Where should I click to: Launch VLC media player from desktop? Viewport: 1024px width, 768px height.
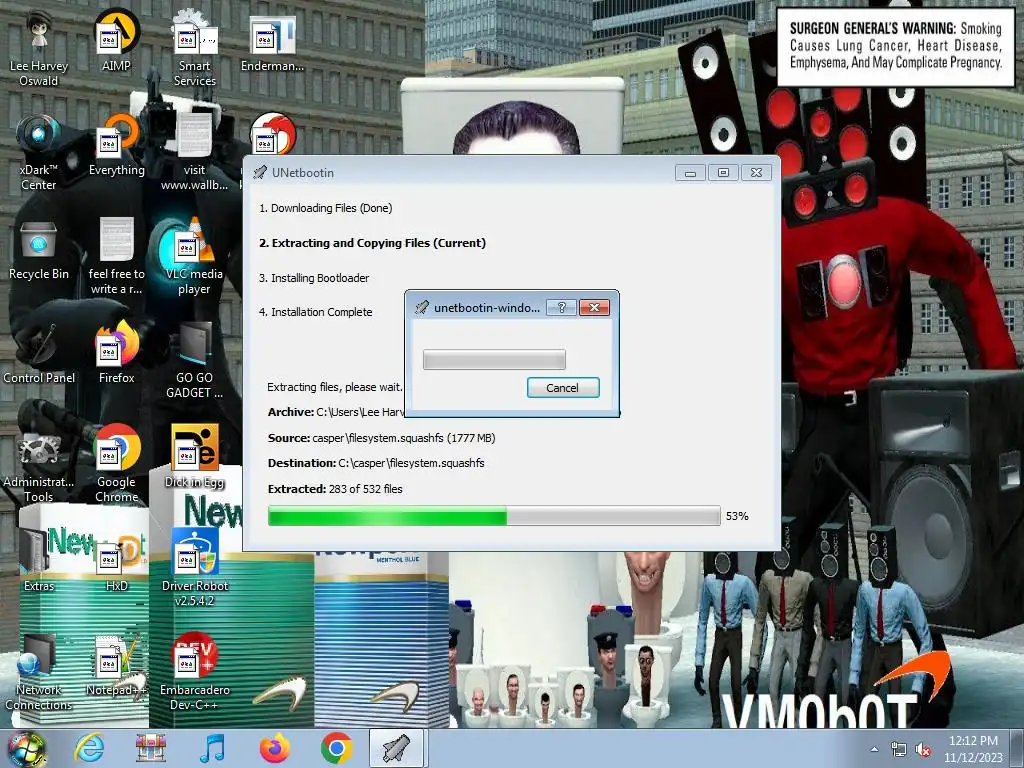pos(195,257)
